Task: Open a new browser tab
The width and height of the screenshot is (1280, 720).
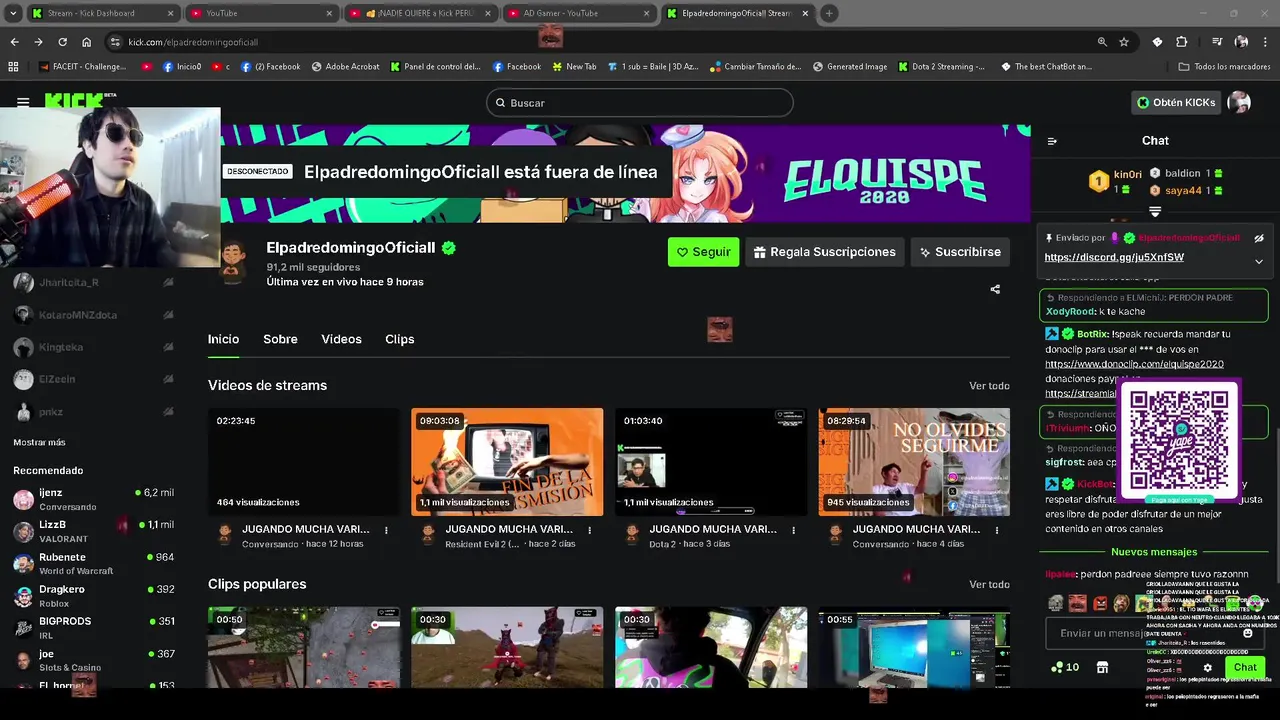Action: pos(829,13)
